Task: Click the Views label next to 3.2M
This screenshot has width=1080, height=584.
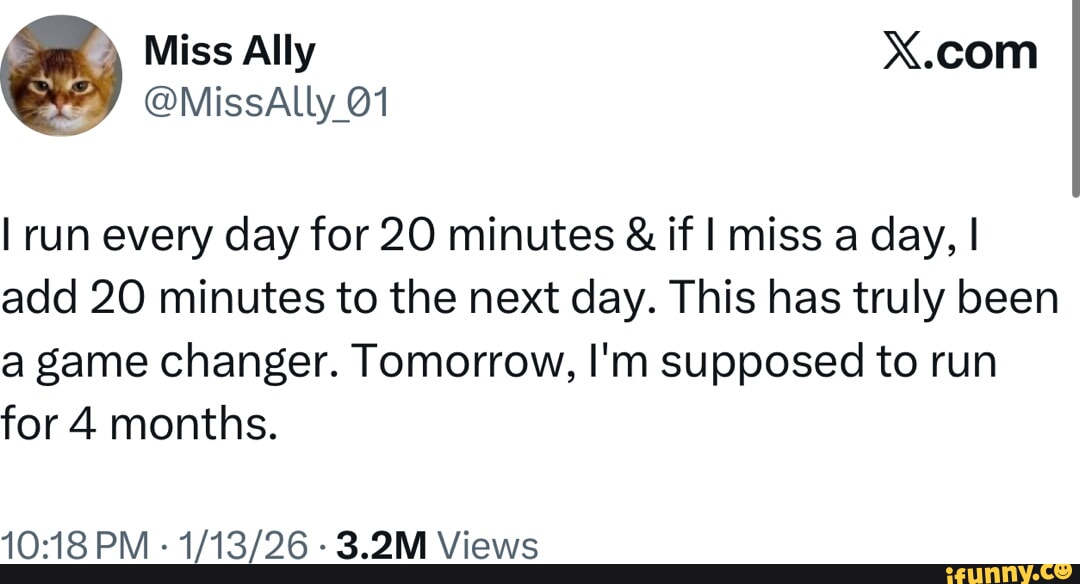Action: pyautogui.click(x=487, y=543)
